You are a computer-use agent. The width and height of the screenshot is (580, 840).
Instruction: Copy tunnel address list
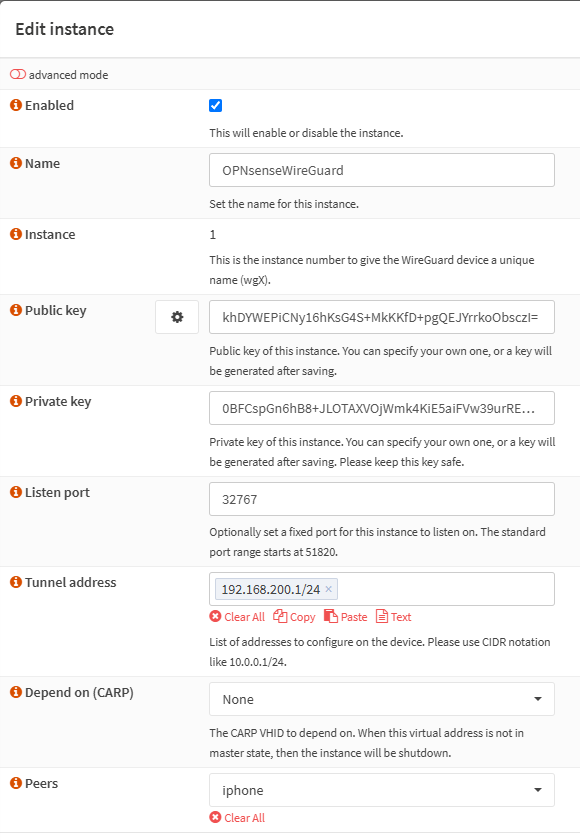(294, 617)
